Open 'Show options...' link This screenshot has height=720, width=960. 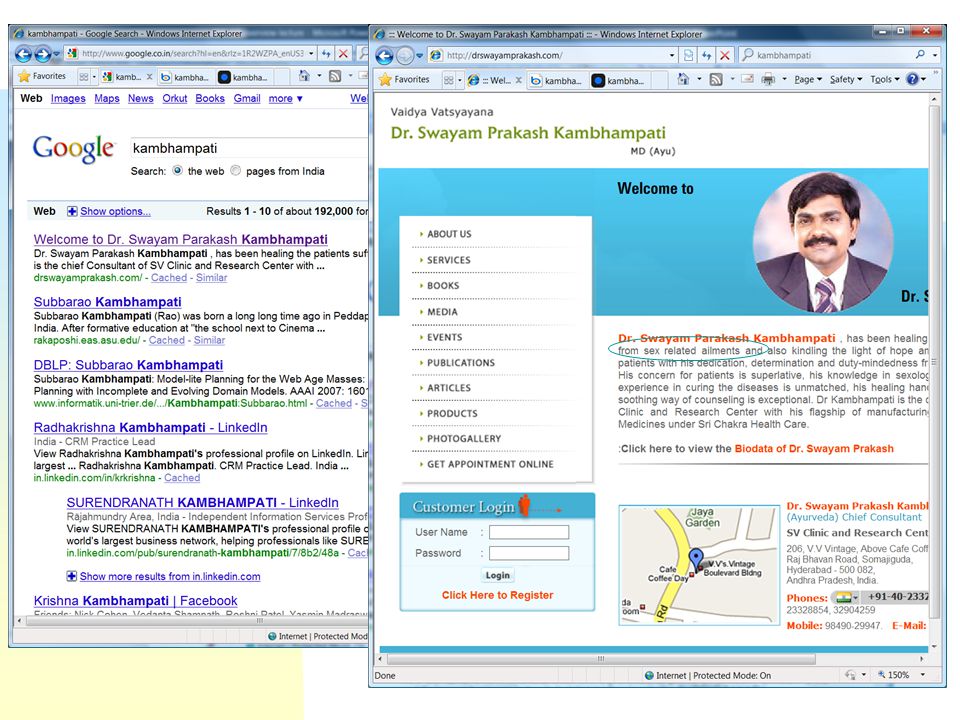pos(115,211)
